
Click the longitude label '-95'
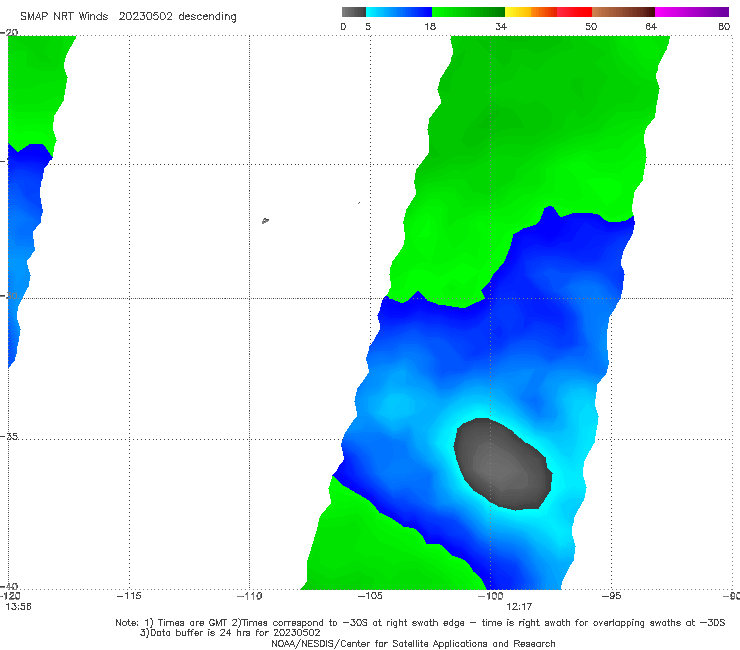611,596
